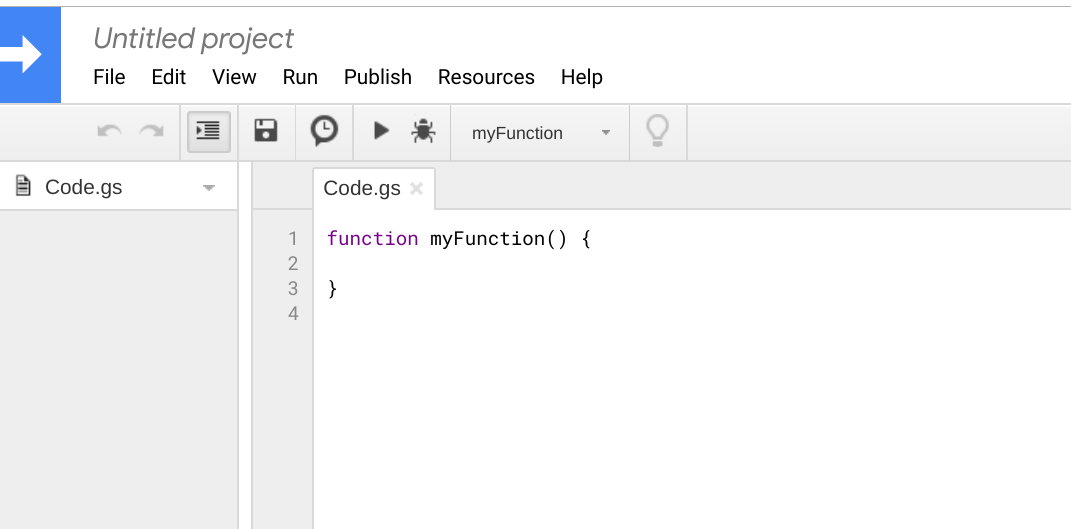Viewport: 1071px width, 529px height.
Task: Save the project with floppy disk icon
Action: click(x=266, y=131)
